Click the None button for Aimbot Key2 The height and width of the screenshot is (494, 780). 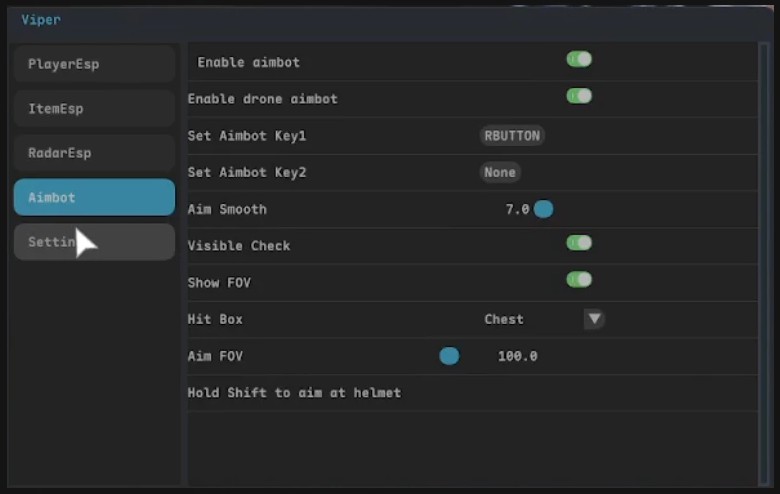coord(500,172)
